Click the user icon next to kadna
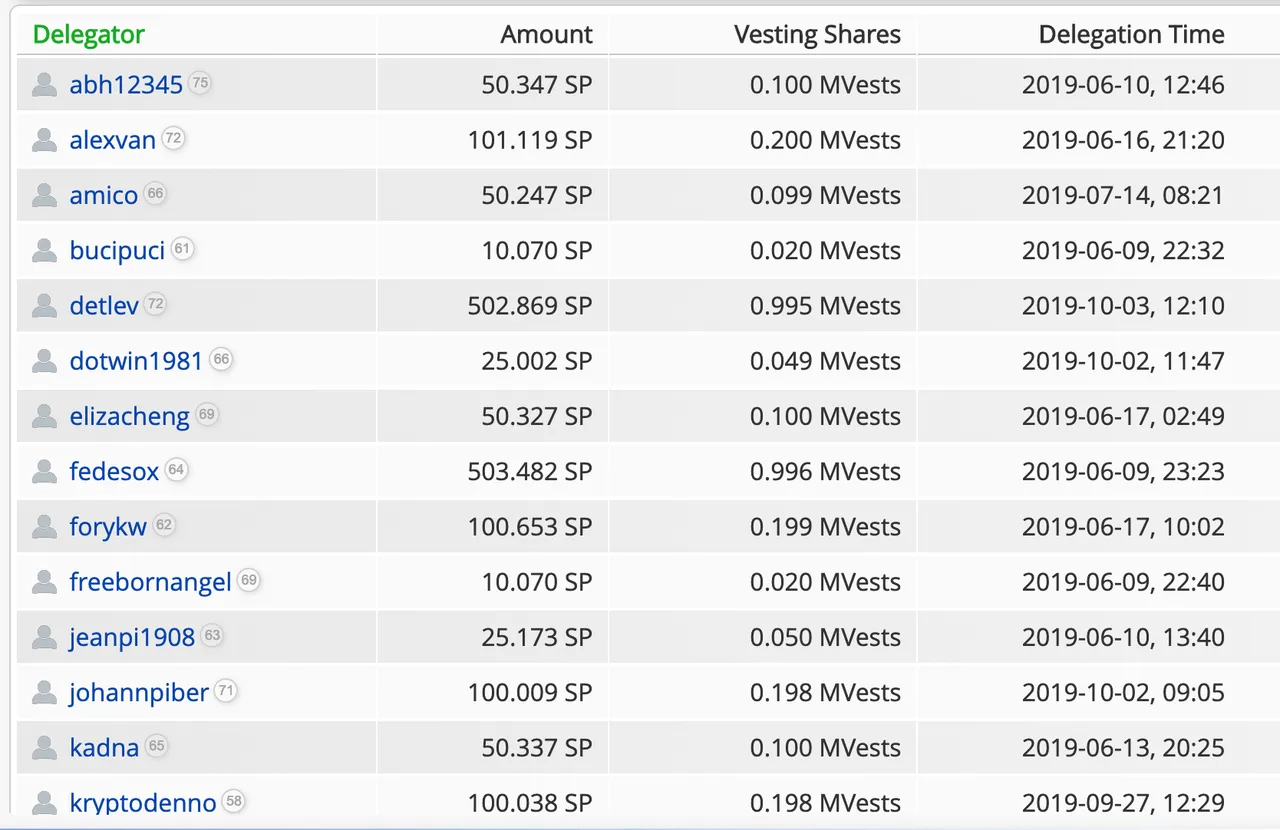 tap(44, 747)
